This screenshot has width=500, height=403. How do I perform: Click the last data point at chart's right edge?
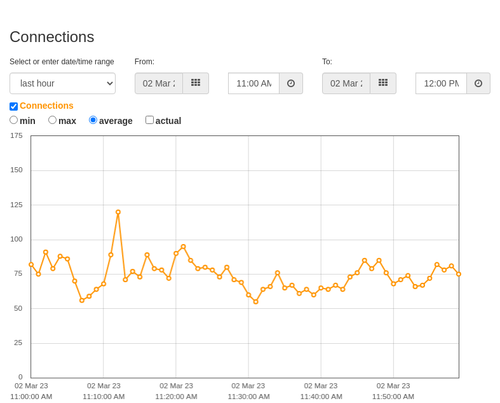point(459,274)
